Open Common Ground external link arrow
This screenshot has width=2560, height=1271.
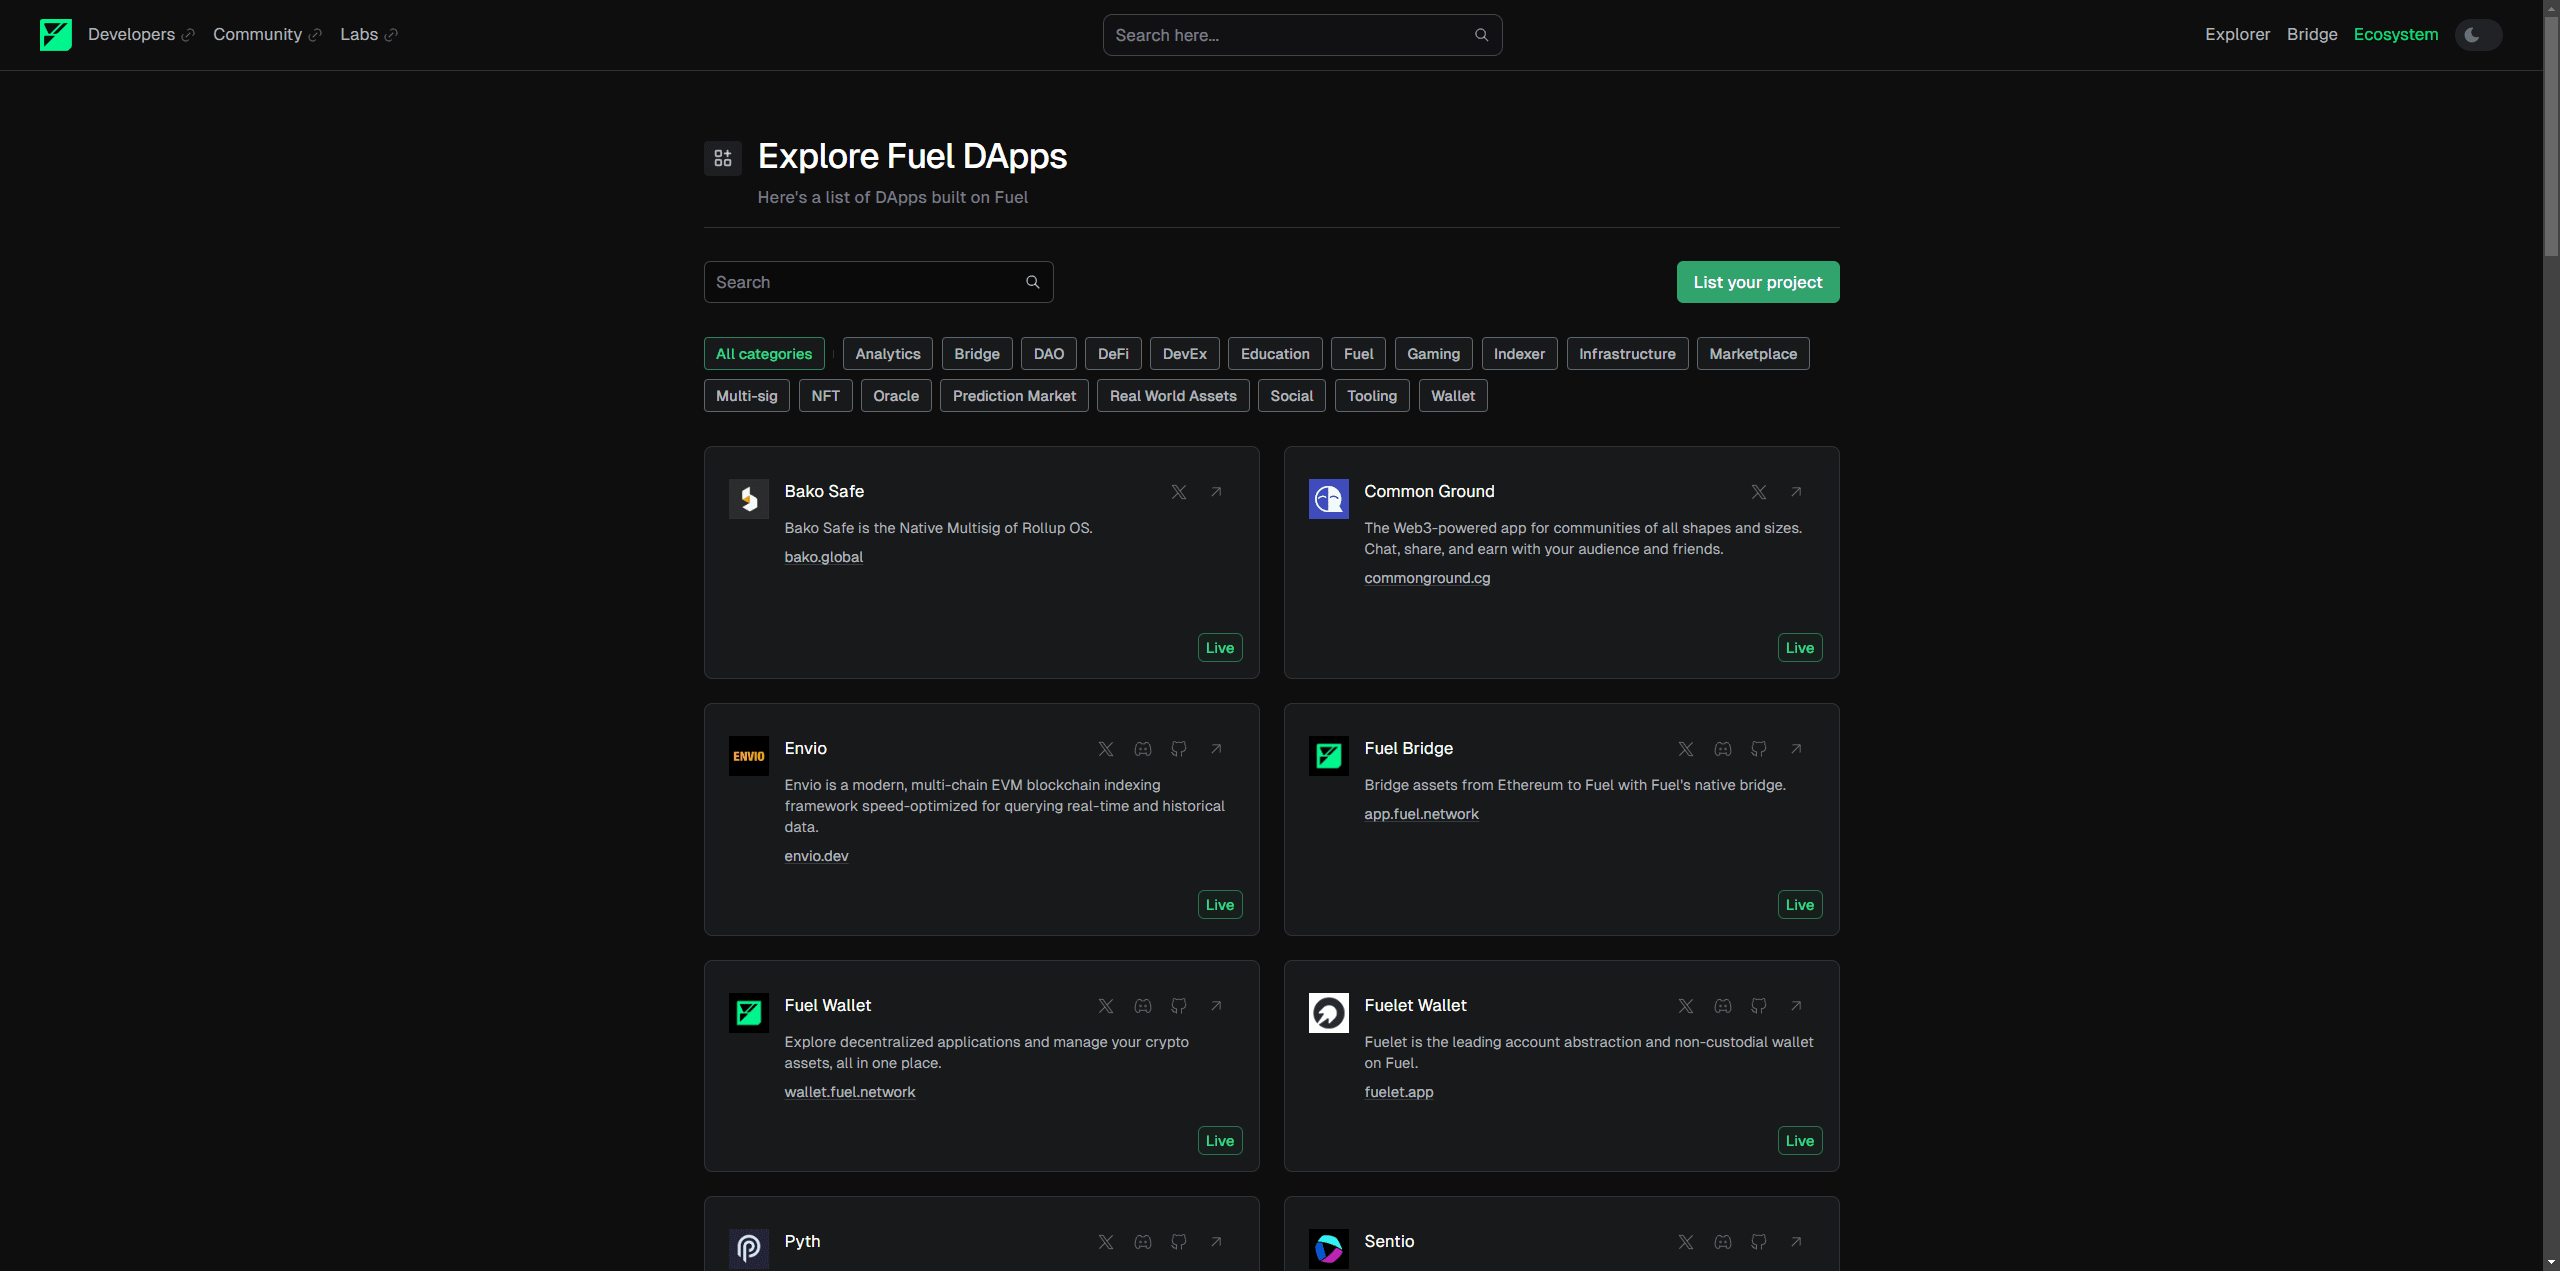[1795, 492]
